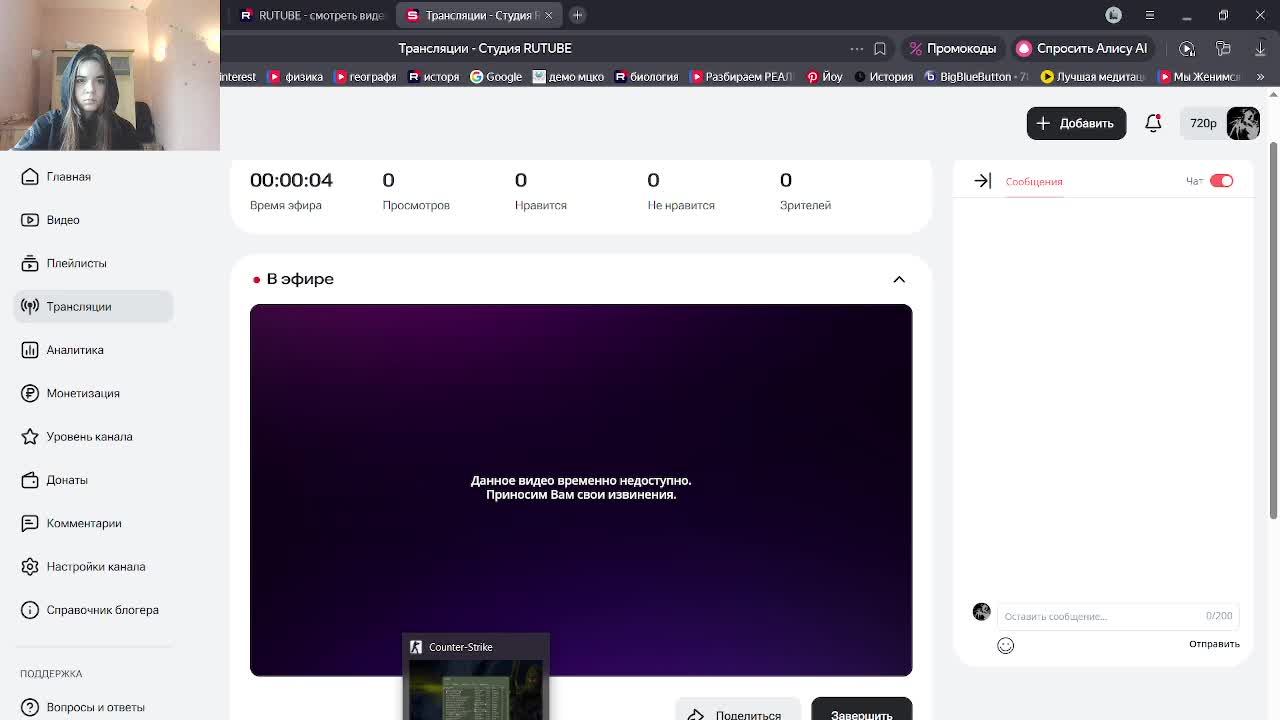Click the Просмотров counter value
This screenshot has width=1280, height=720.
point(388,180)
